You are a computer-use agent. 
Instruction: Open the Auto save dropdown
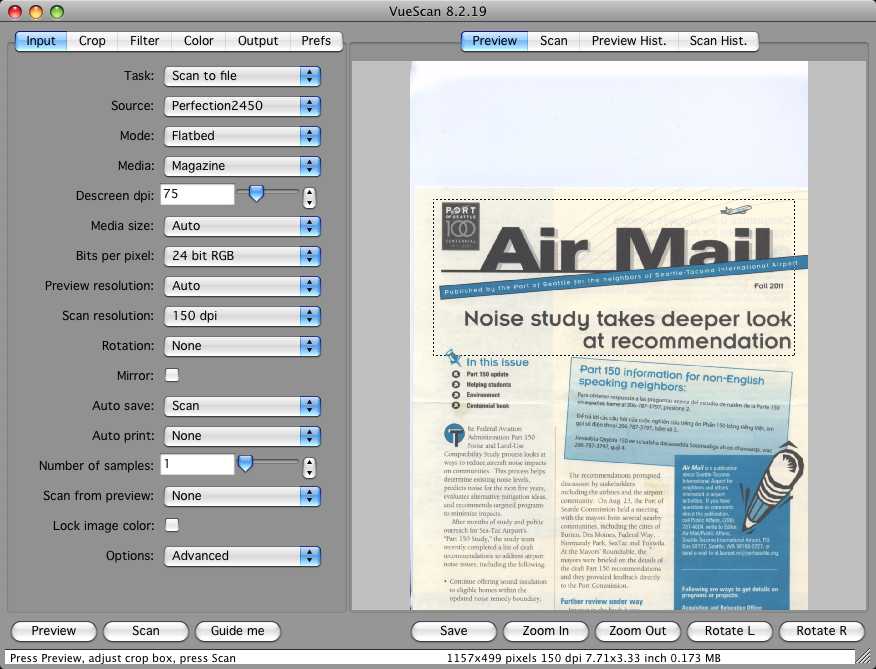tap(242, 406)
